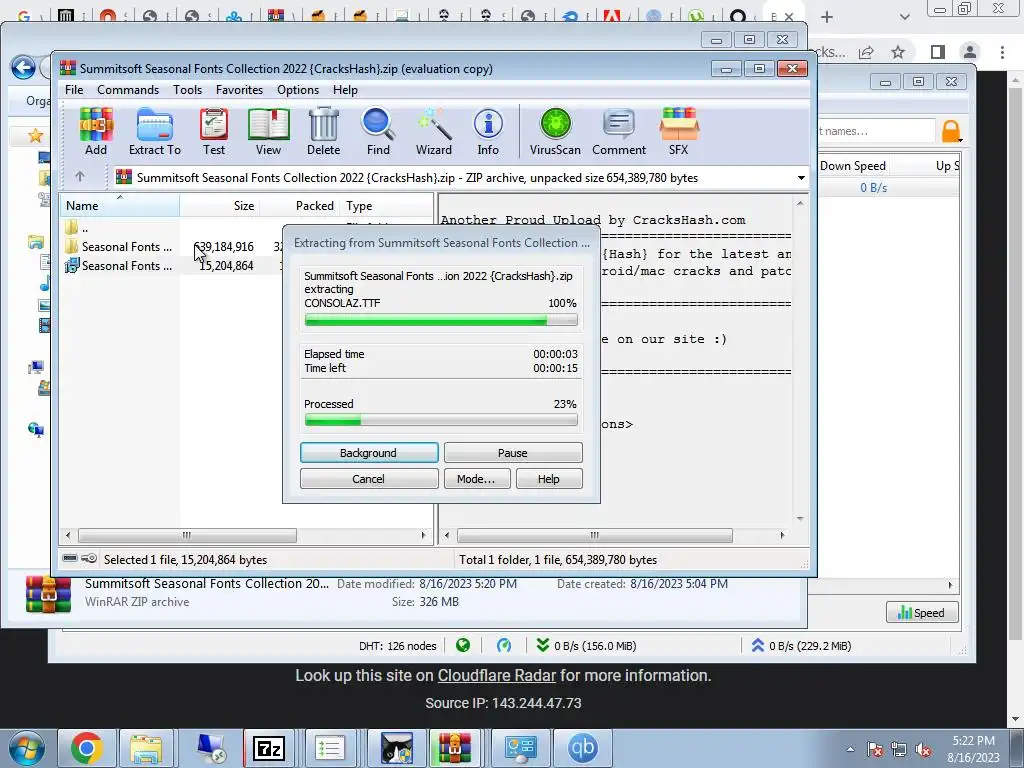This screenshot has width=1024, height=768.
Task: Open Chrome three-dot menu
Action: pyautogui.click(x=1002, y=52)
